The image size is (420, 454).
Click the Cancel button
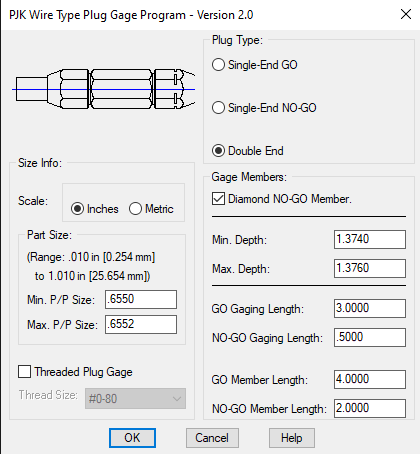click(212, 438)
